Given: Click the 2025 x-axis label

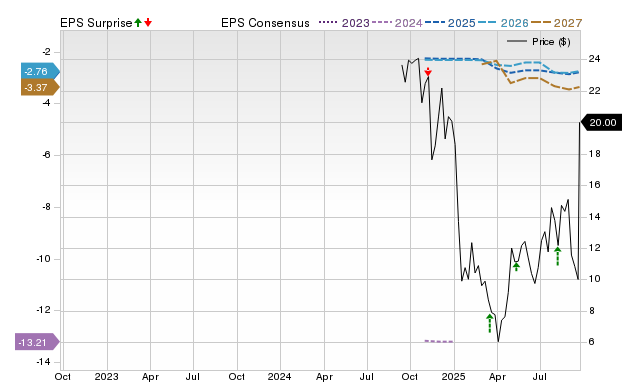Looking at the screenshot, I should [453, 376].
